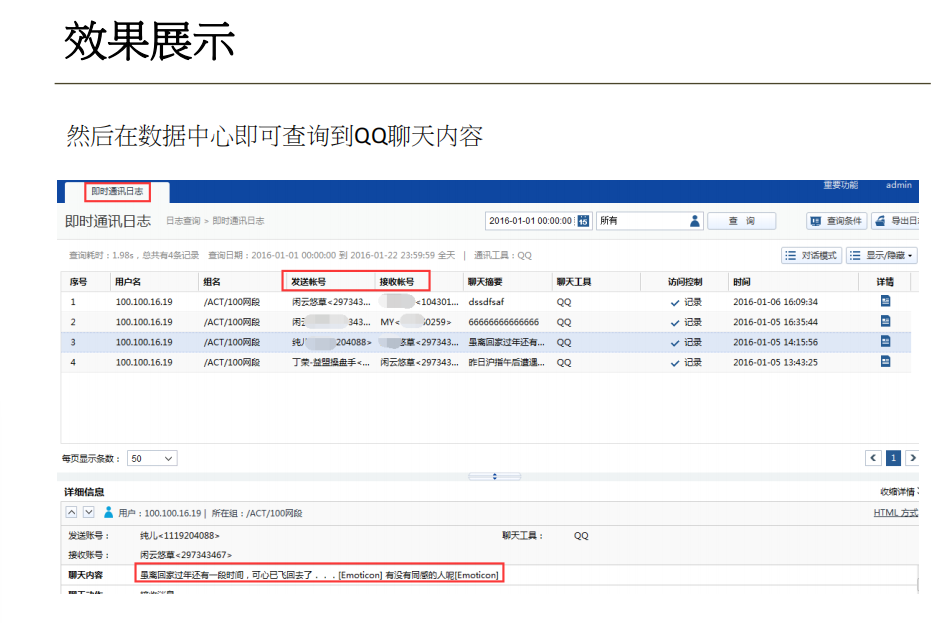Click timestamp 2016-01-06 16:09:34

[775, 302]
